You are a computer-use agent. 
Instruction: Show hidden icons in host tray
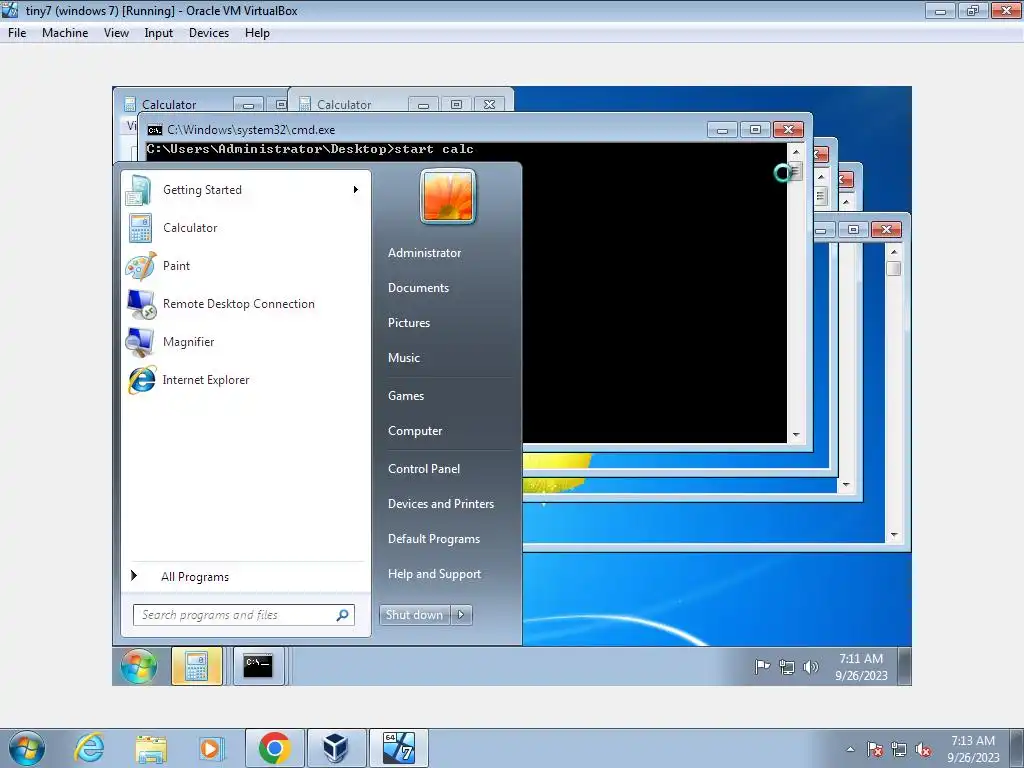(x=850, y=749)
